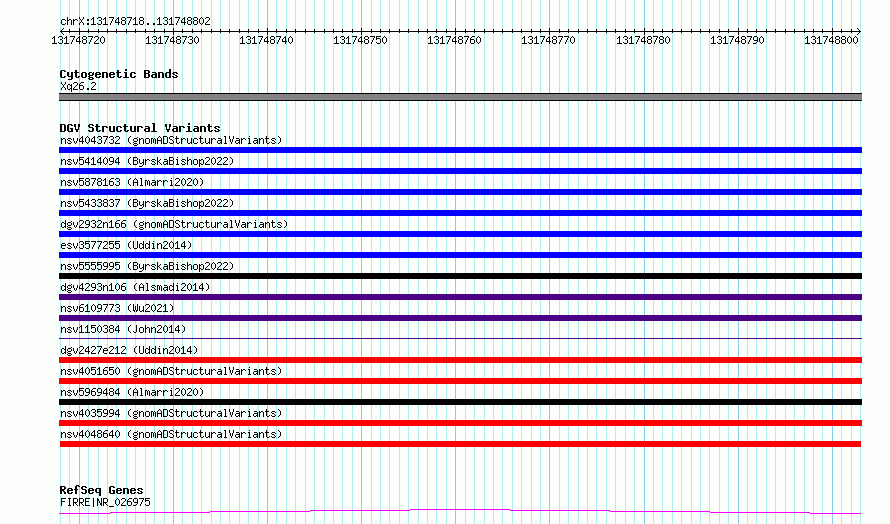Click the red bar under nsv4048640

pos(460,444)
